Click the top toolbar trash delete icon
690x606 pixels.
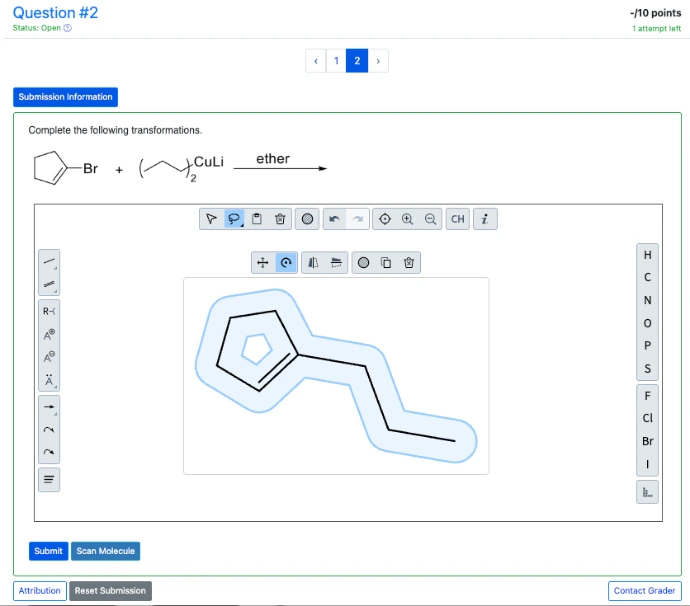click(280, 219)
